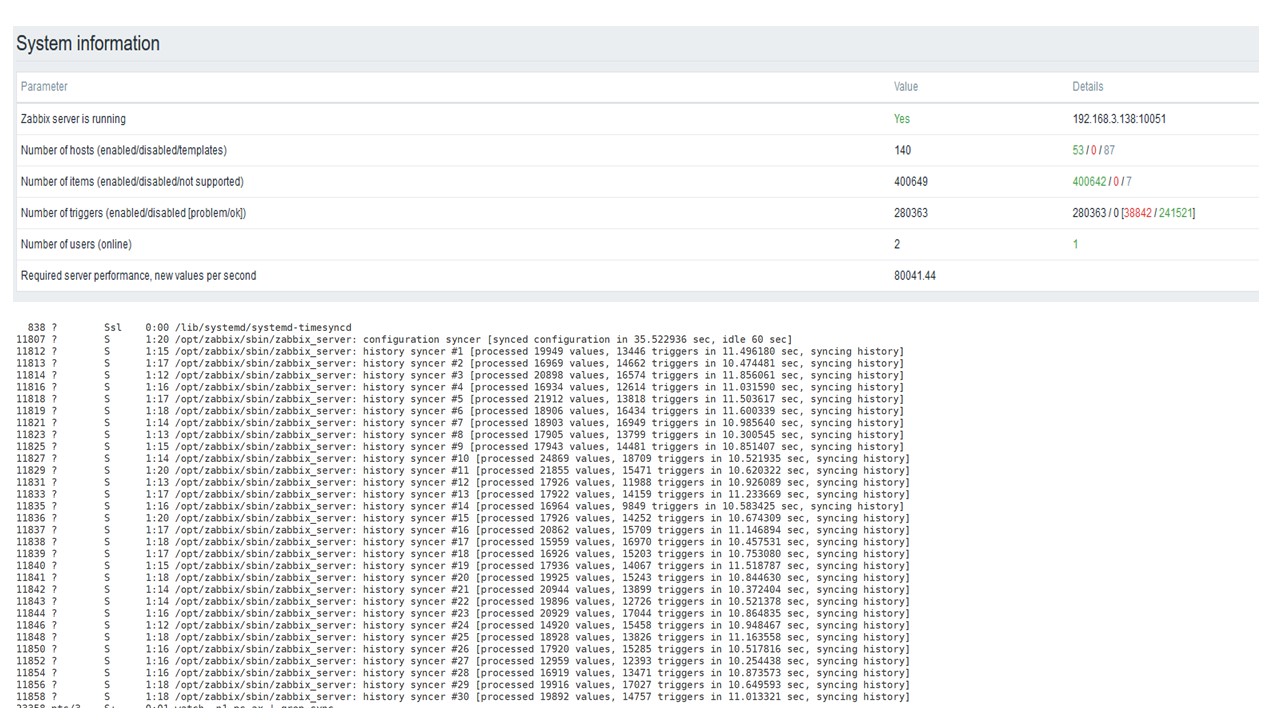
Task: Click the history syncer #19 line
Action: [463, 566]
